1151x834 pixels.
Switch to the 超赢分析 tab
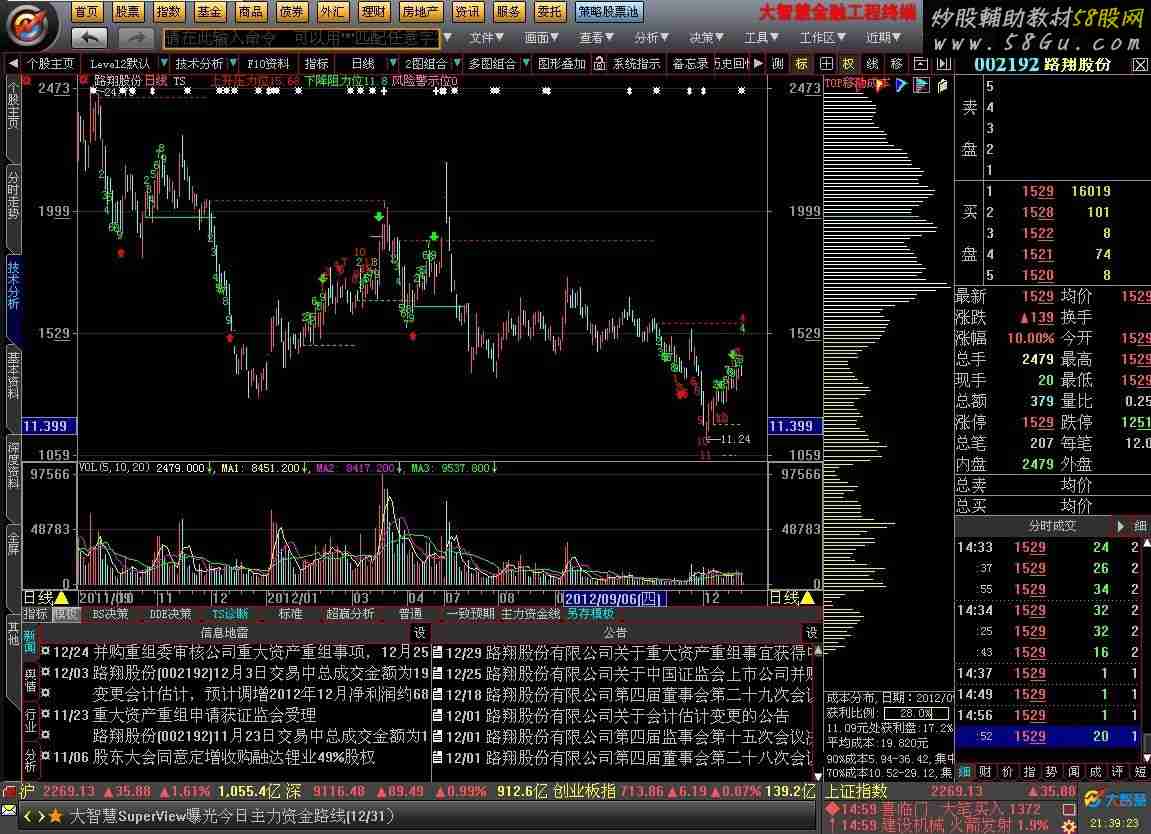(x=349, y=614)
